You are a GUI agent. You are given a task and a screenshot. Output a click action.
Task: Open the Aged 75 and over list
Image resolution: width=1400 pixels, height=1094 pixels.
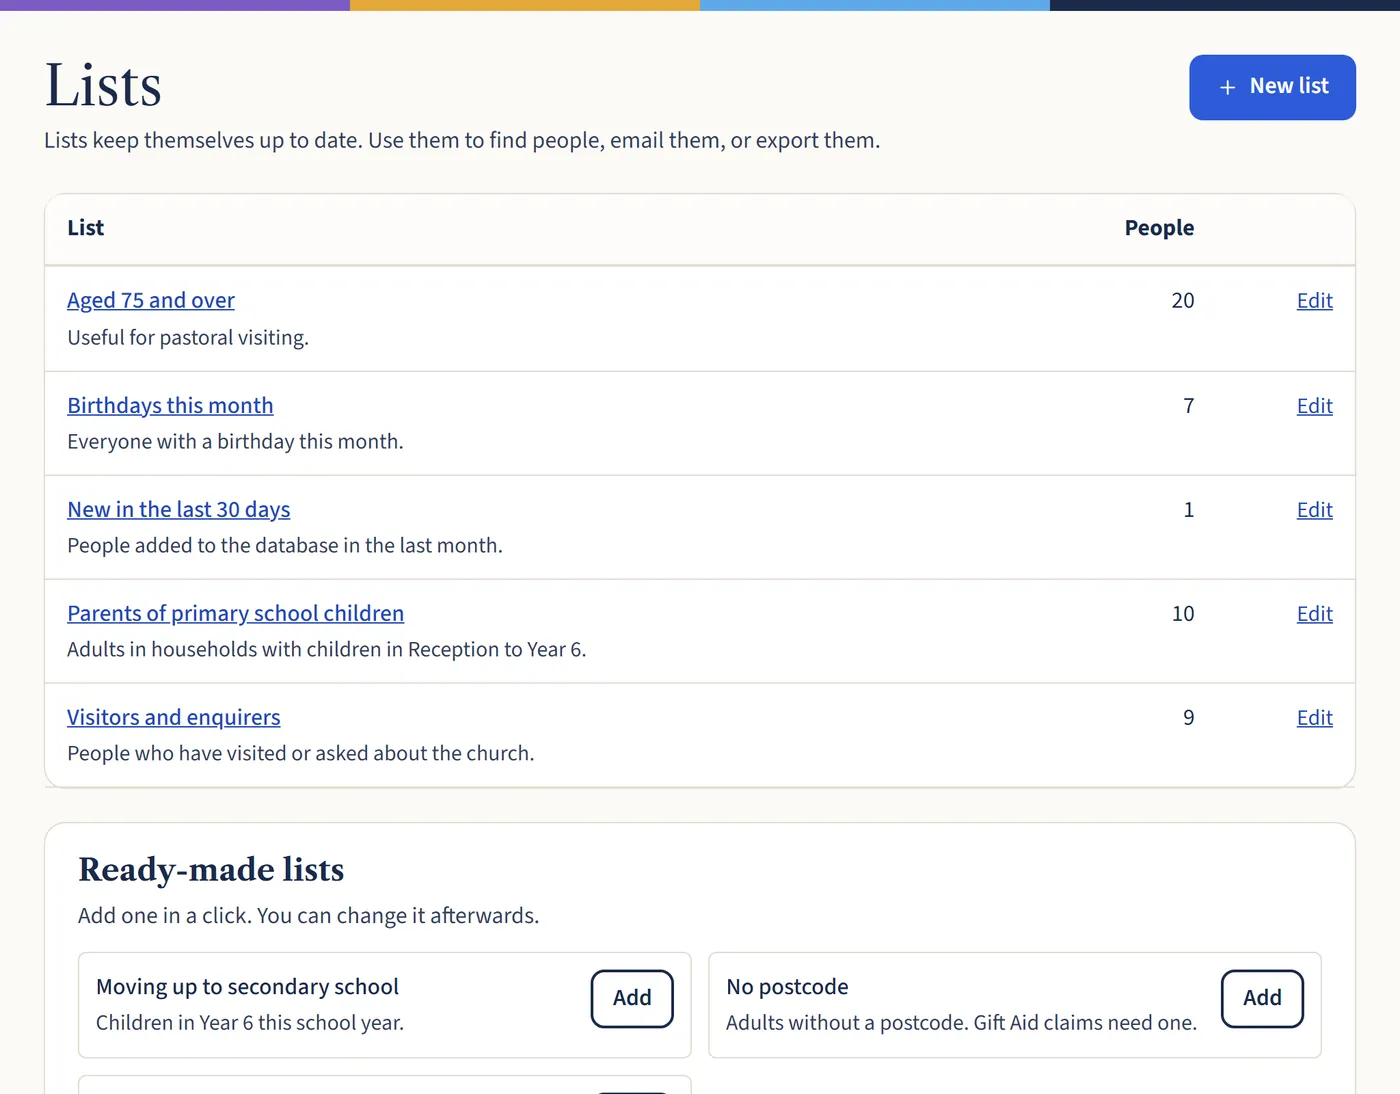coord(151,300)
